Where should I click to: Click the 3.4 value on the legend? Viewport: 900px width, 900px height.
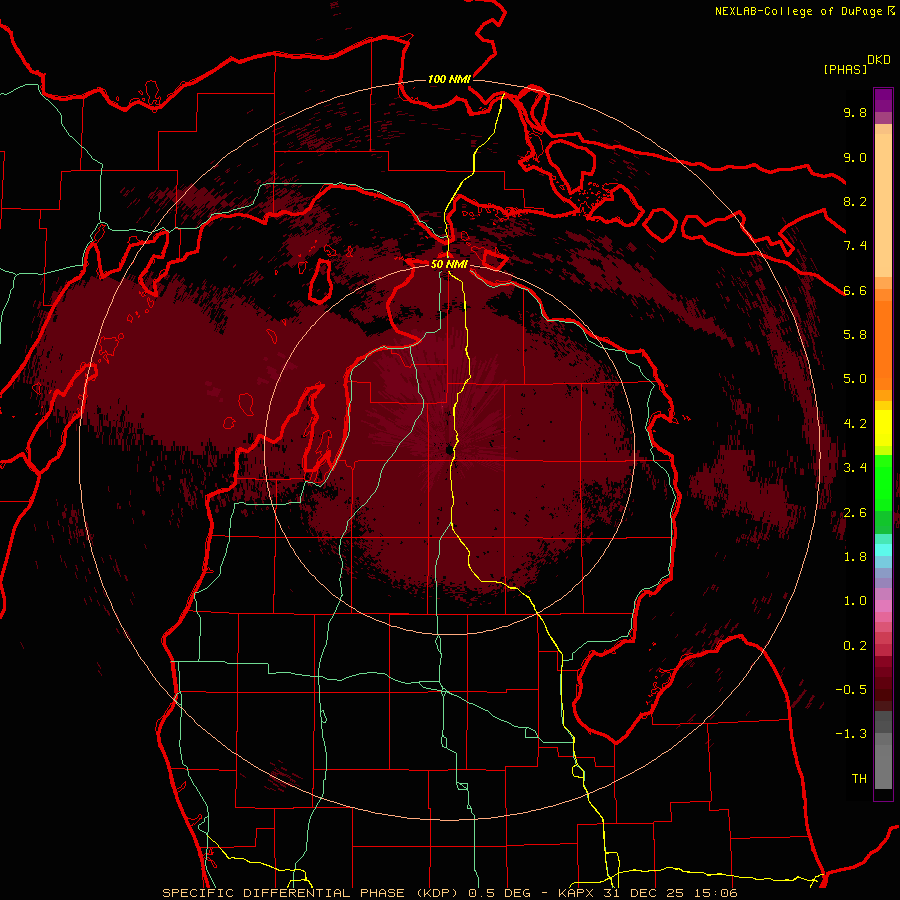click(x=855, y=468)
